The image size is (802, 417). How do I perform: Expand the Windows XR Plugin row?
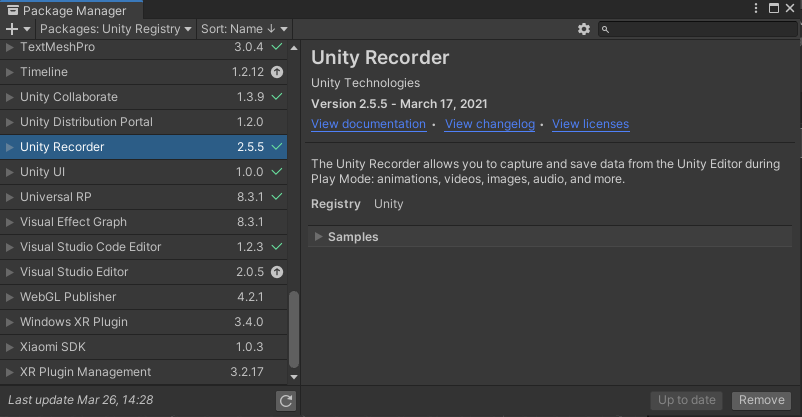pyautogui.click(x=9, y=322)
